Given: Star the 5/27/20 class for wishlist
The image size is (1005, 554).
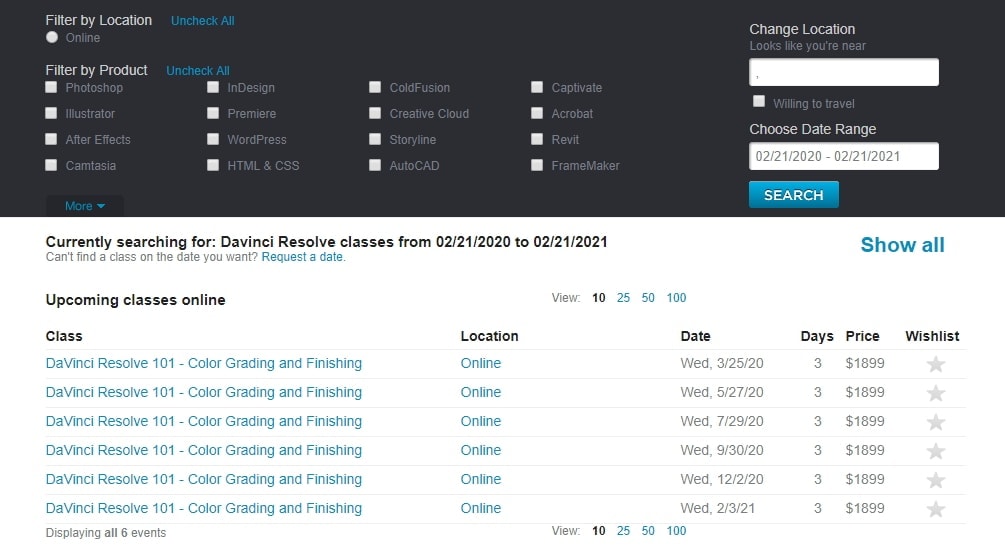Looking at the screenshot, I should [935, 393].
